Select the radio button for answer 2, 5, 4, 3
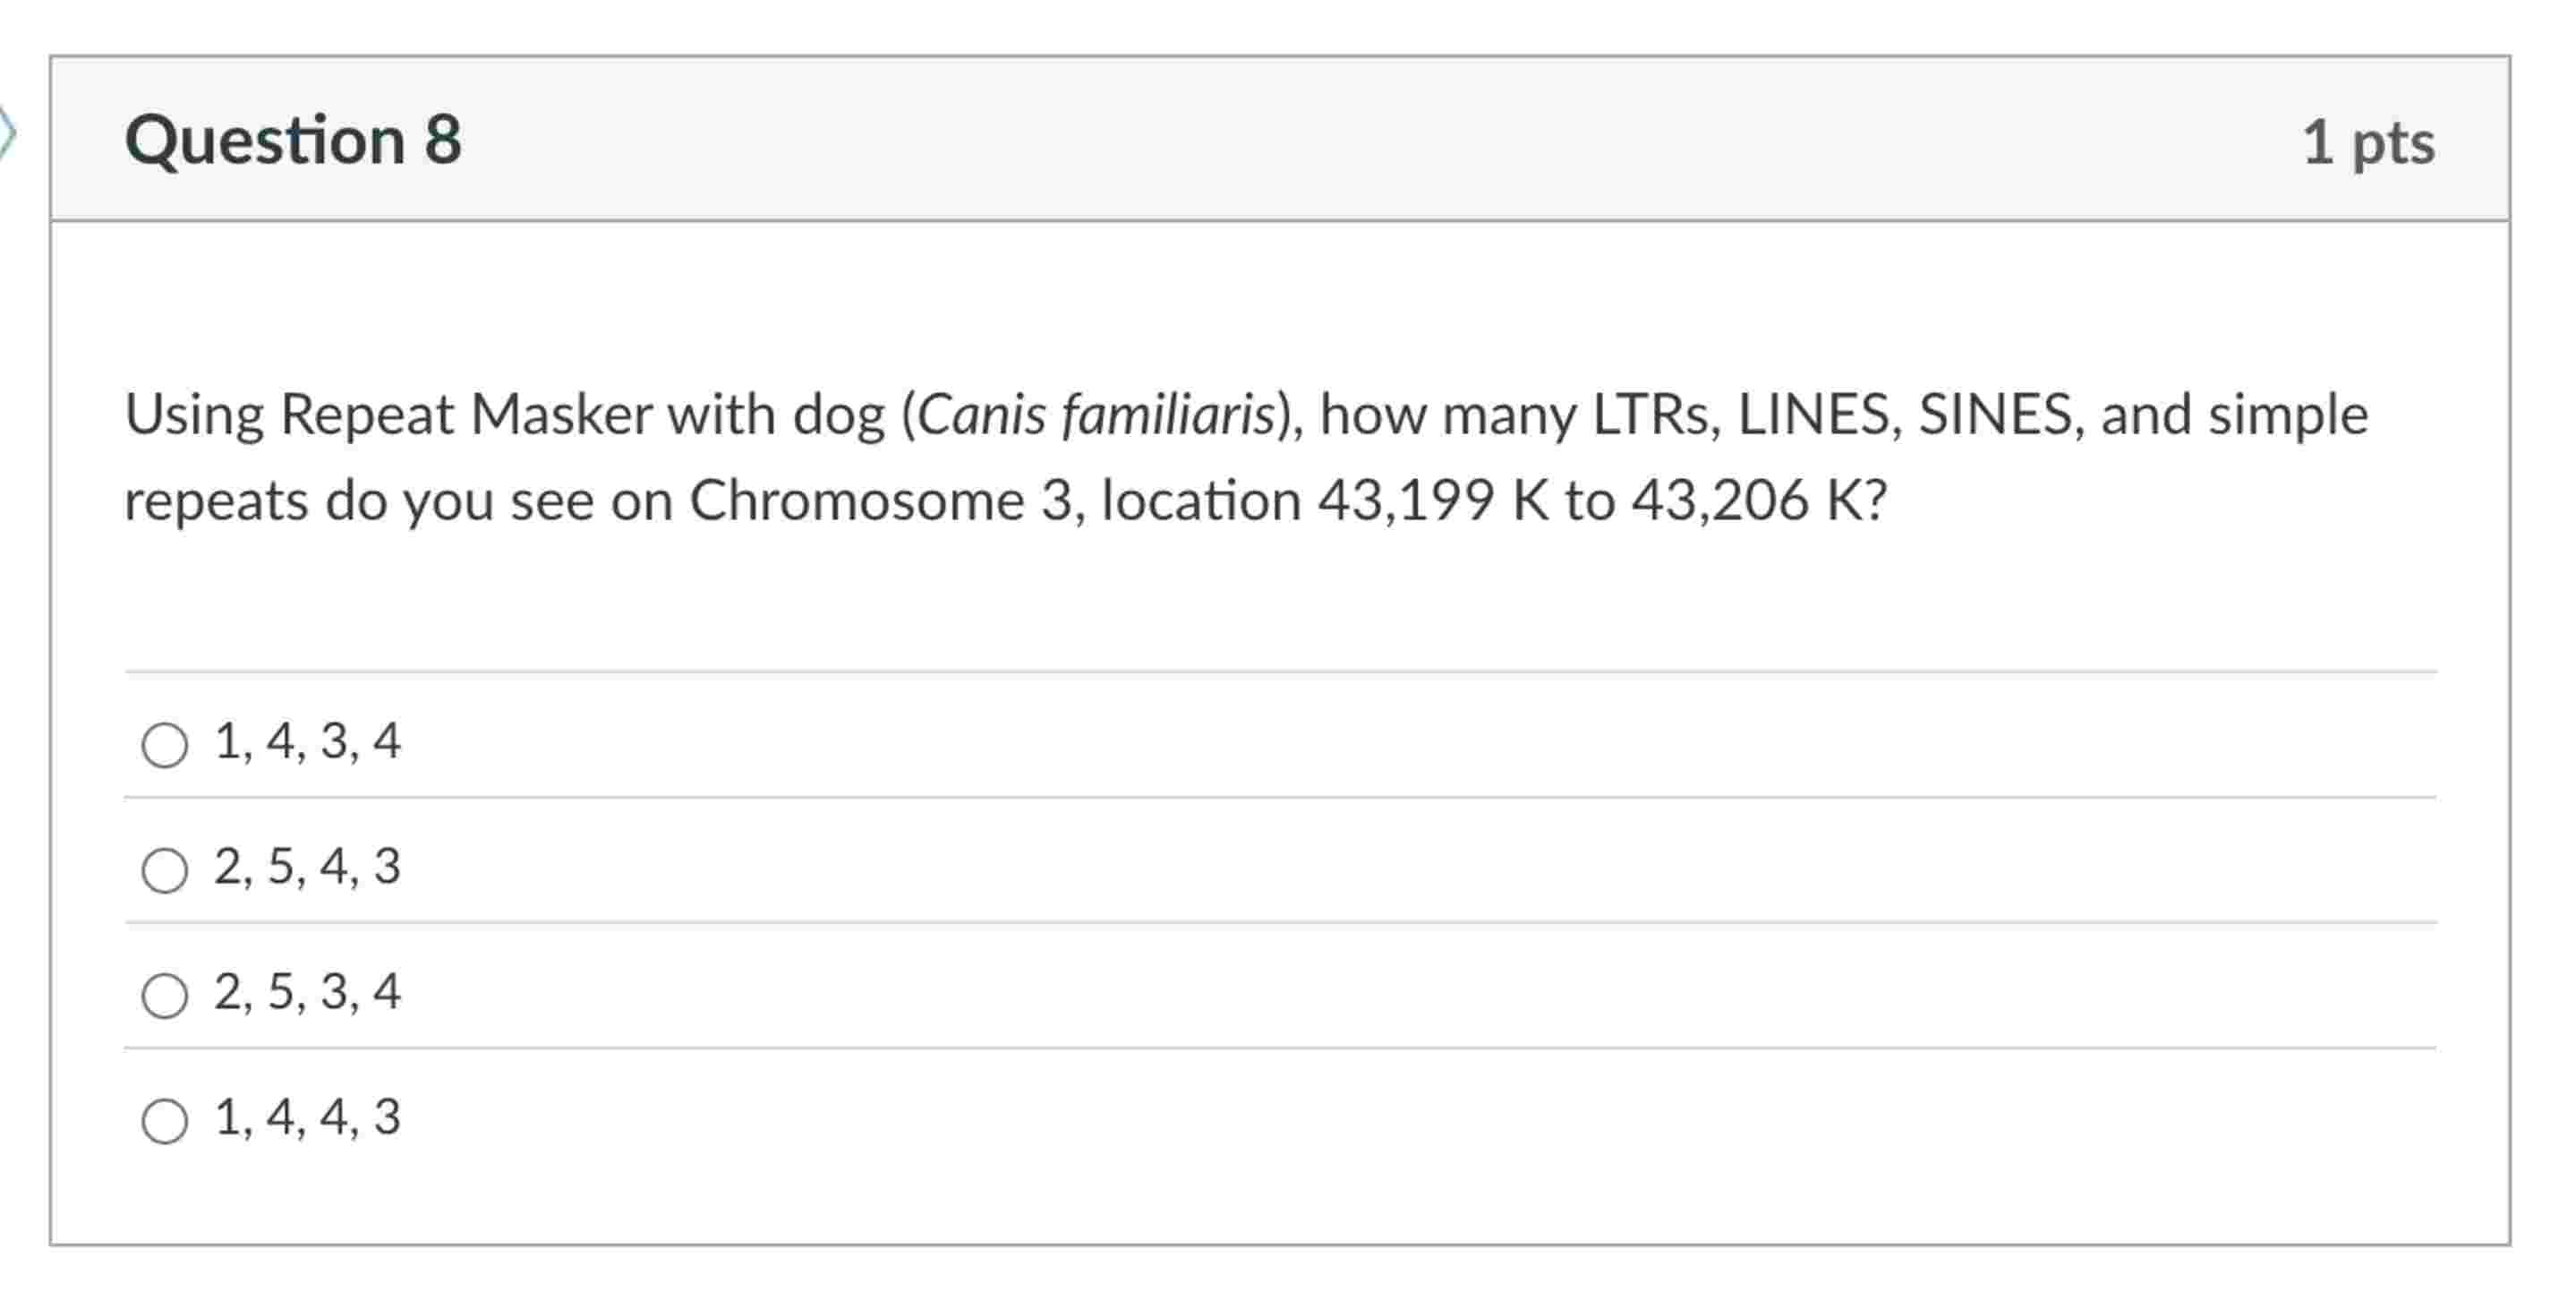2576x1309 pixels. coord(165,866)
